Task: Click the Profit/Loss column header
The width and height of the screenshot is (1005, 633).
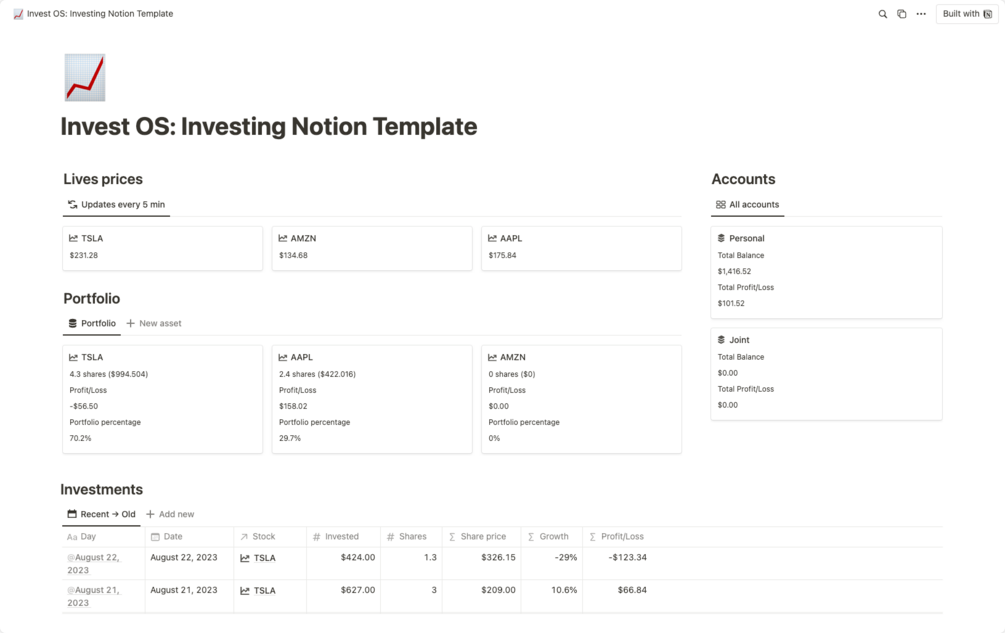Action: (x=621, y=537)
